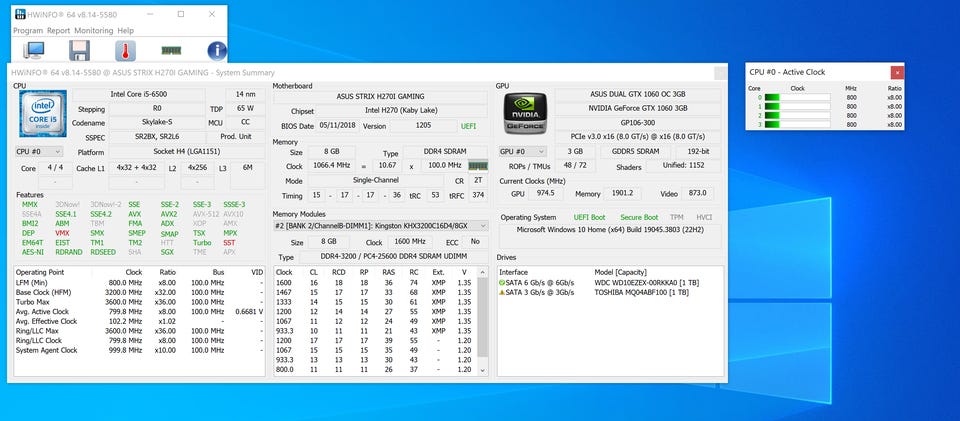
Task: Click the SR2BX, SR2L6 SSPEC field
Action: click(x=157, y=137)
